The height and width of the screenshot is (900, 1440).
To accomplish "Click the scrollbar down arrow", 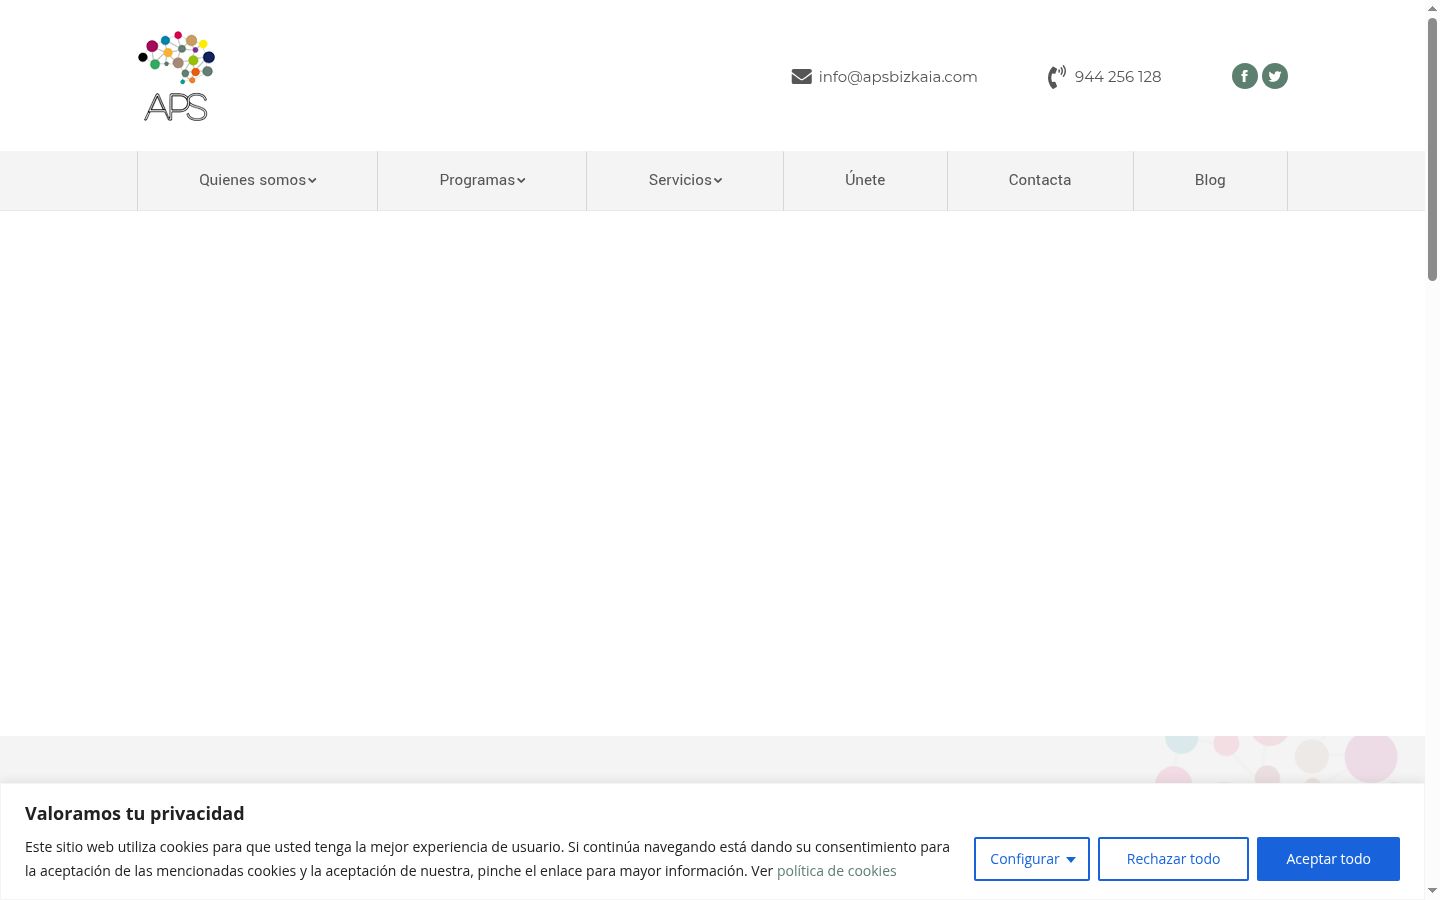I will tap(1432, 890).
